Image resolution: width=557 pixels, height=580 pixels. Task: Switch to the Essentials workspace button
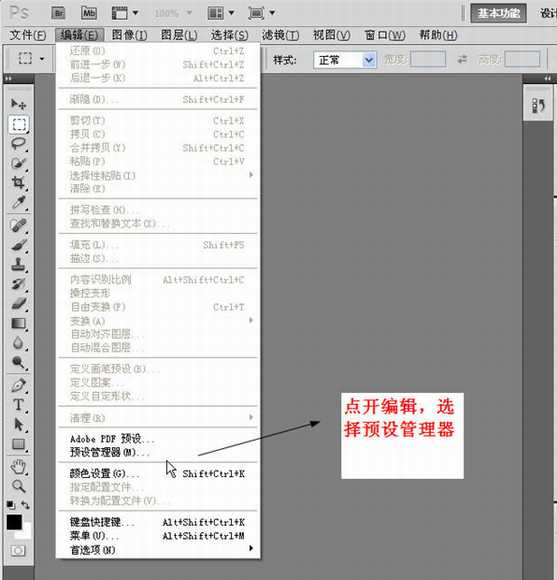coord(498,13)
